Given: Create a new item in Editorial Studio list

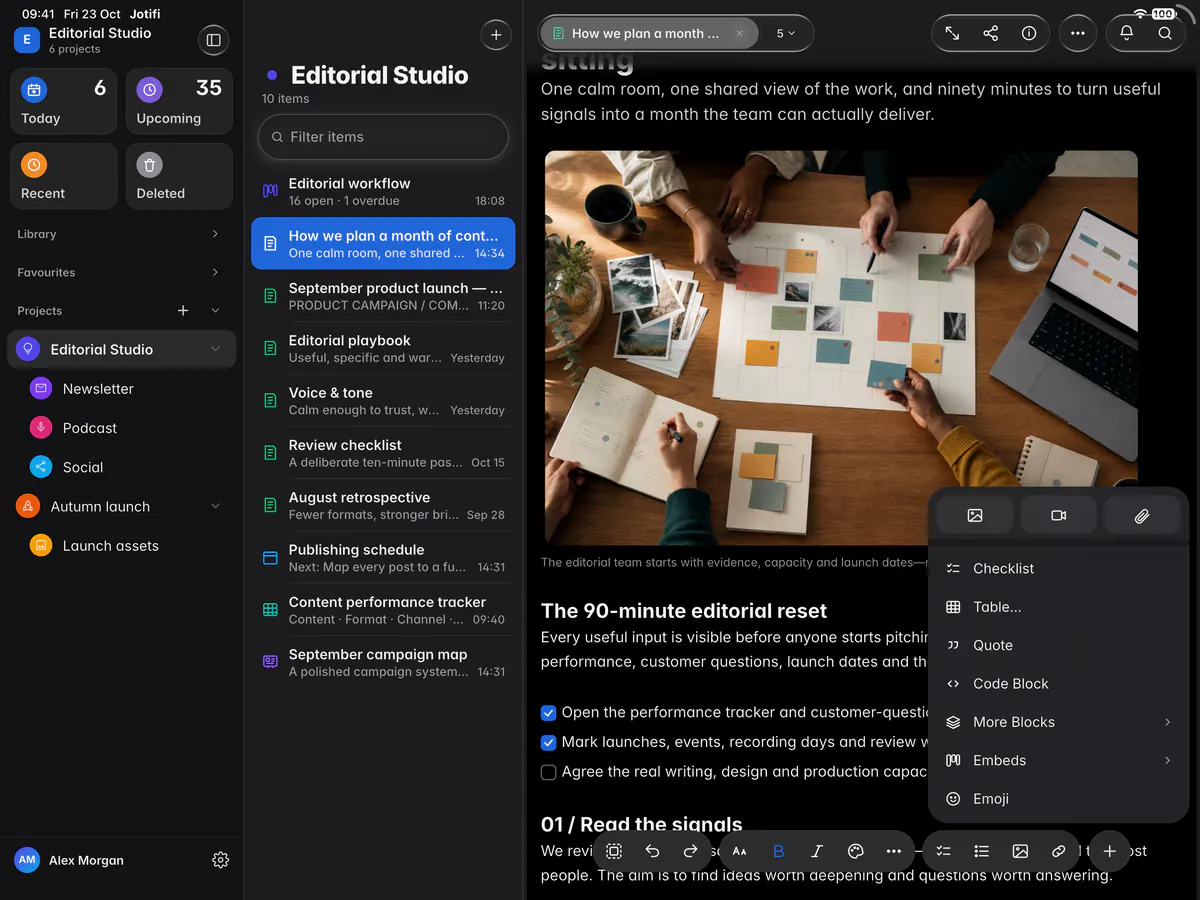Looking at the screenshot, I should point(496,35).
